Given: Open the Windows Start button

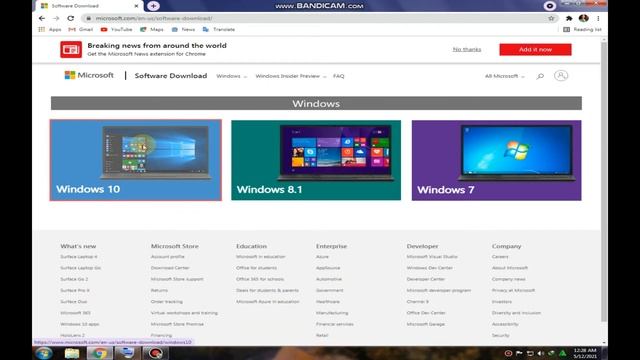Looking at the screenshot, I should tap(44, 353).
